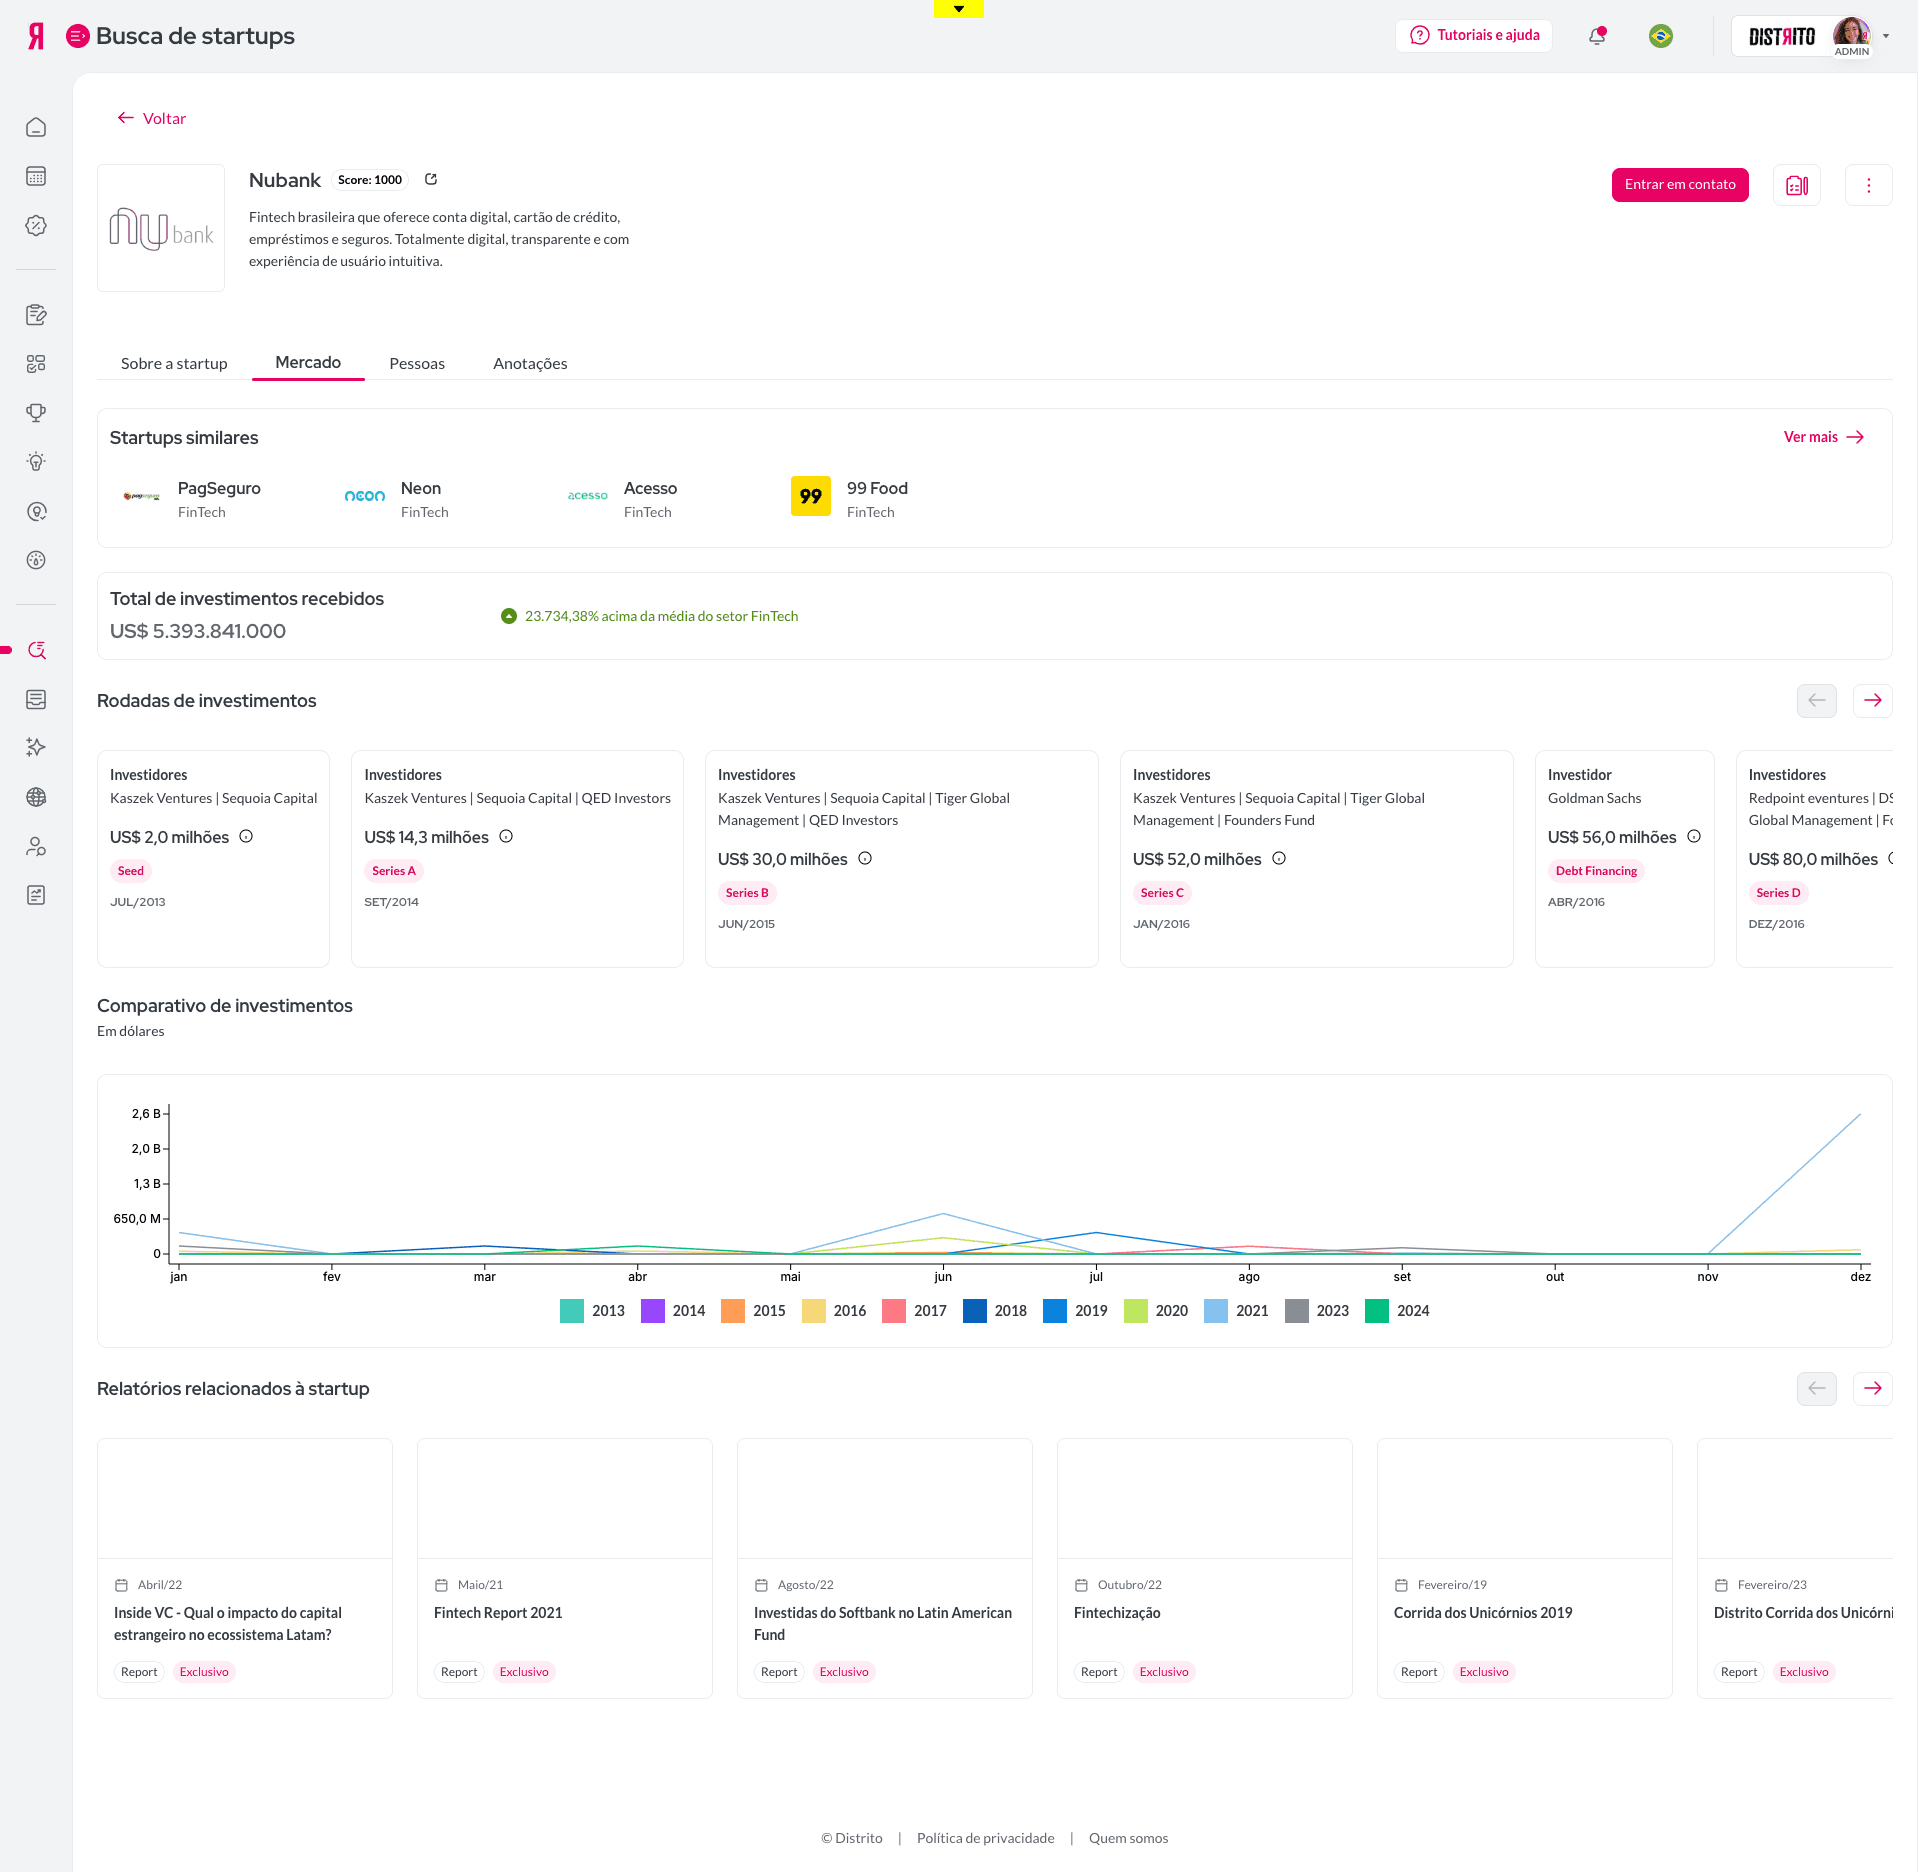This screenshot has height=1874, width=1918.
Task: Change language via Brazil flag icon
Action: tap(1661, 36)
